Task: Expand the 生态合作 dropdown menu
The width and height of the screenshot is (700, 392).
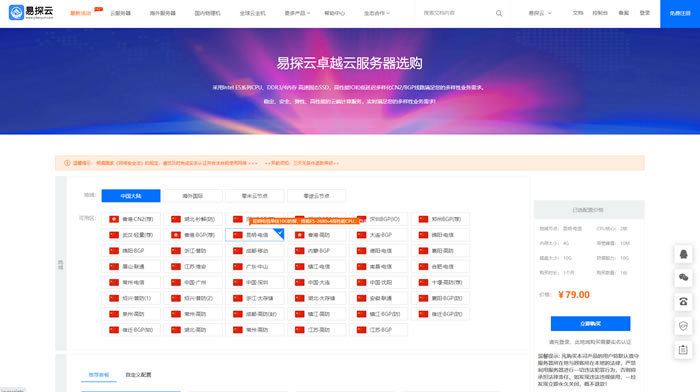Action: tap(377, 13)
